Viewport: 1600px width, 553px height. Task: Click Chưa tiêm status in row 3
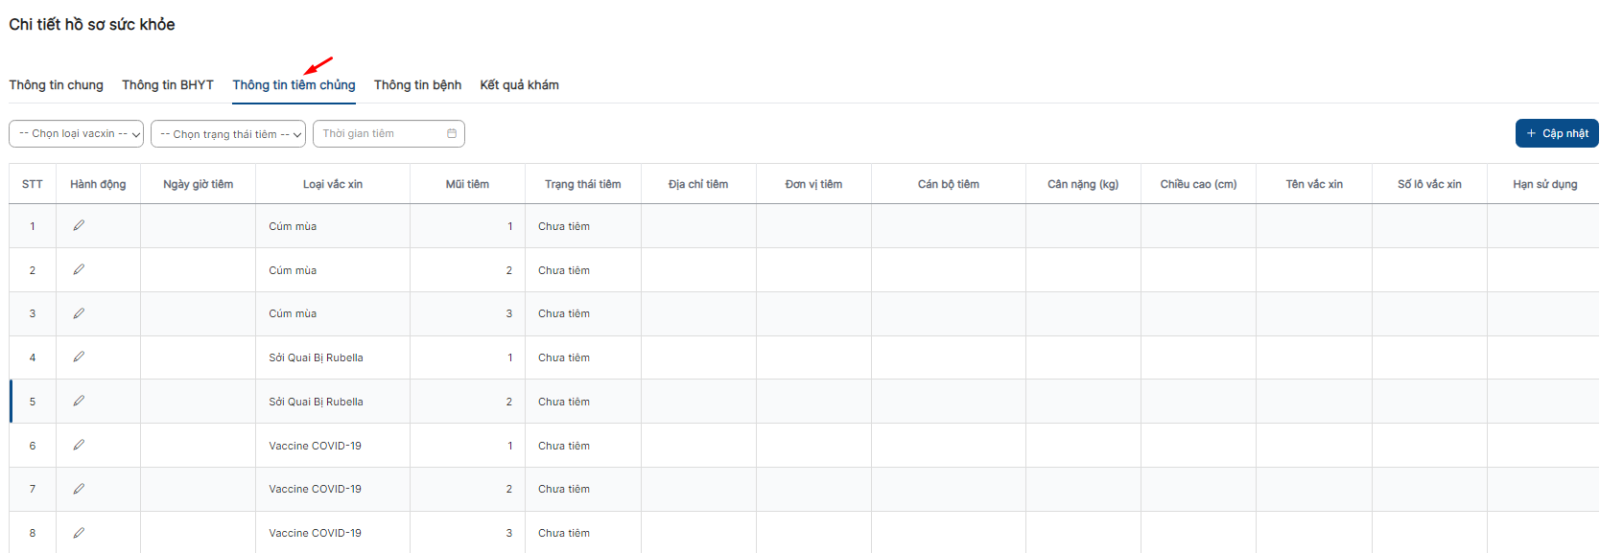tap(564, 314)
